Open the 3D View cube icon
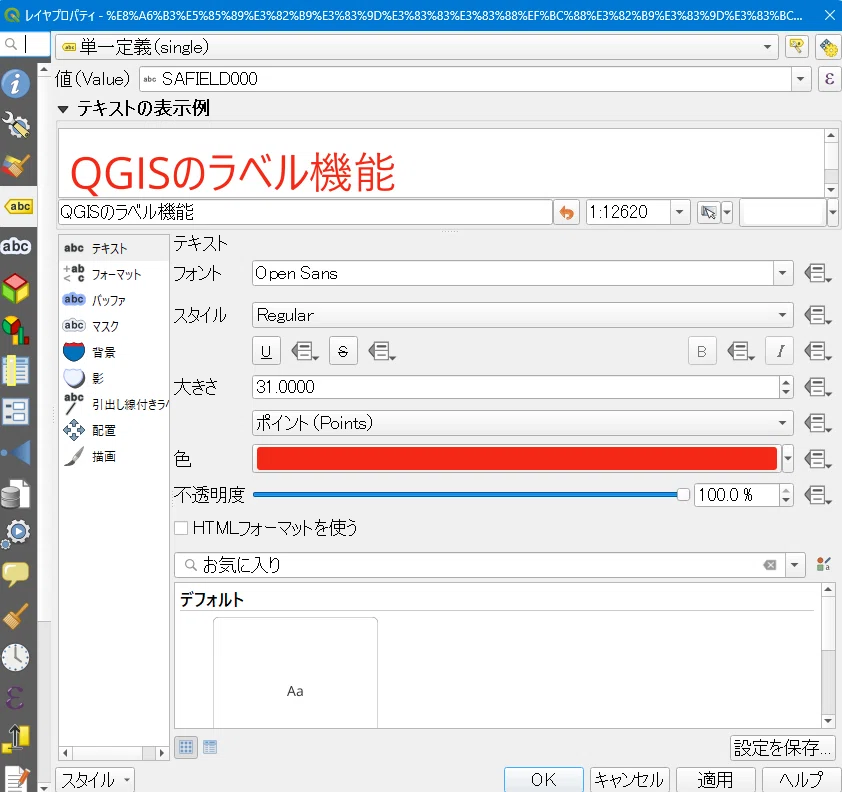Screen dimensions: 842x792 tap(16, 288)
